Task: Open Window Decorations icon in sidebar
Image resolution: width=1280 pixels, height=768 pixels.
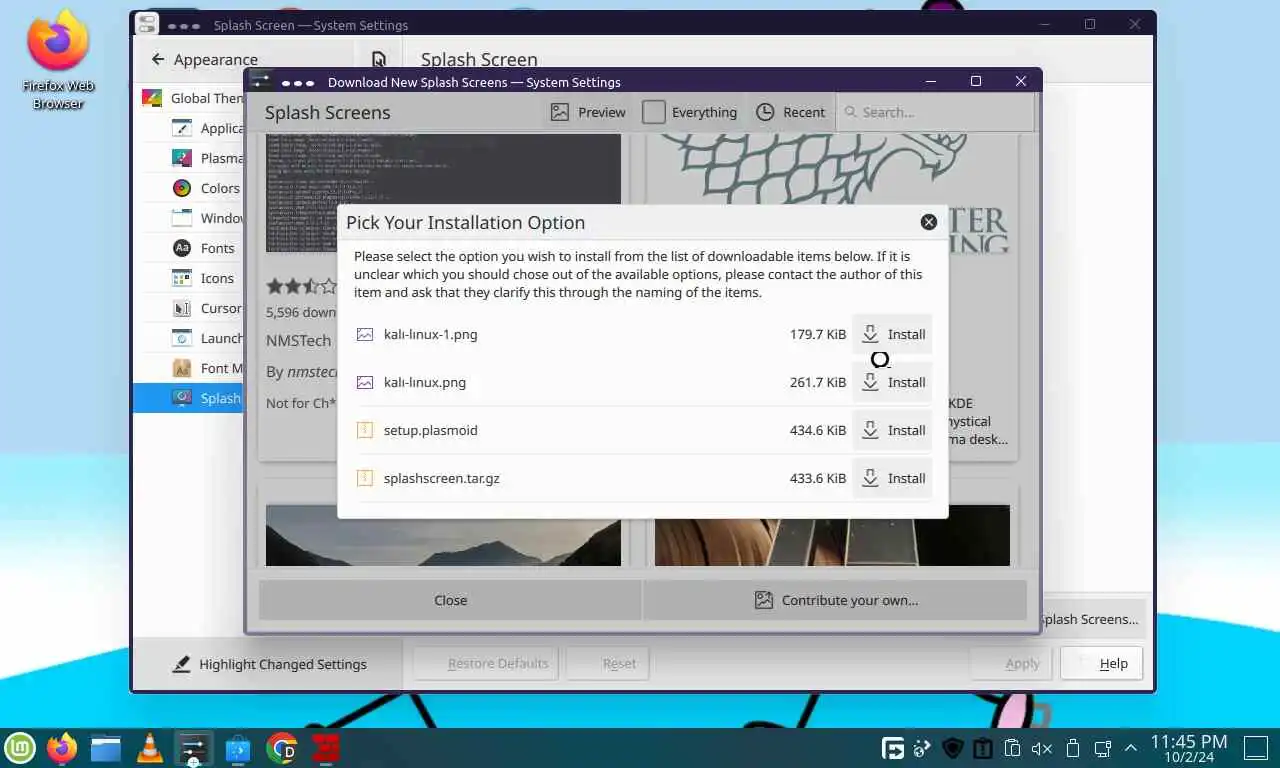Action: coord(182,218)
